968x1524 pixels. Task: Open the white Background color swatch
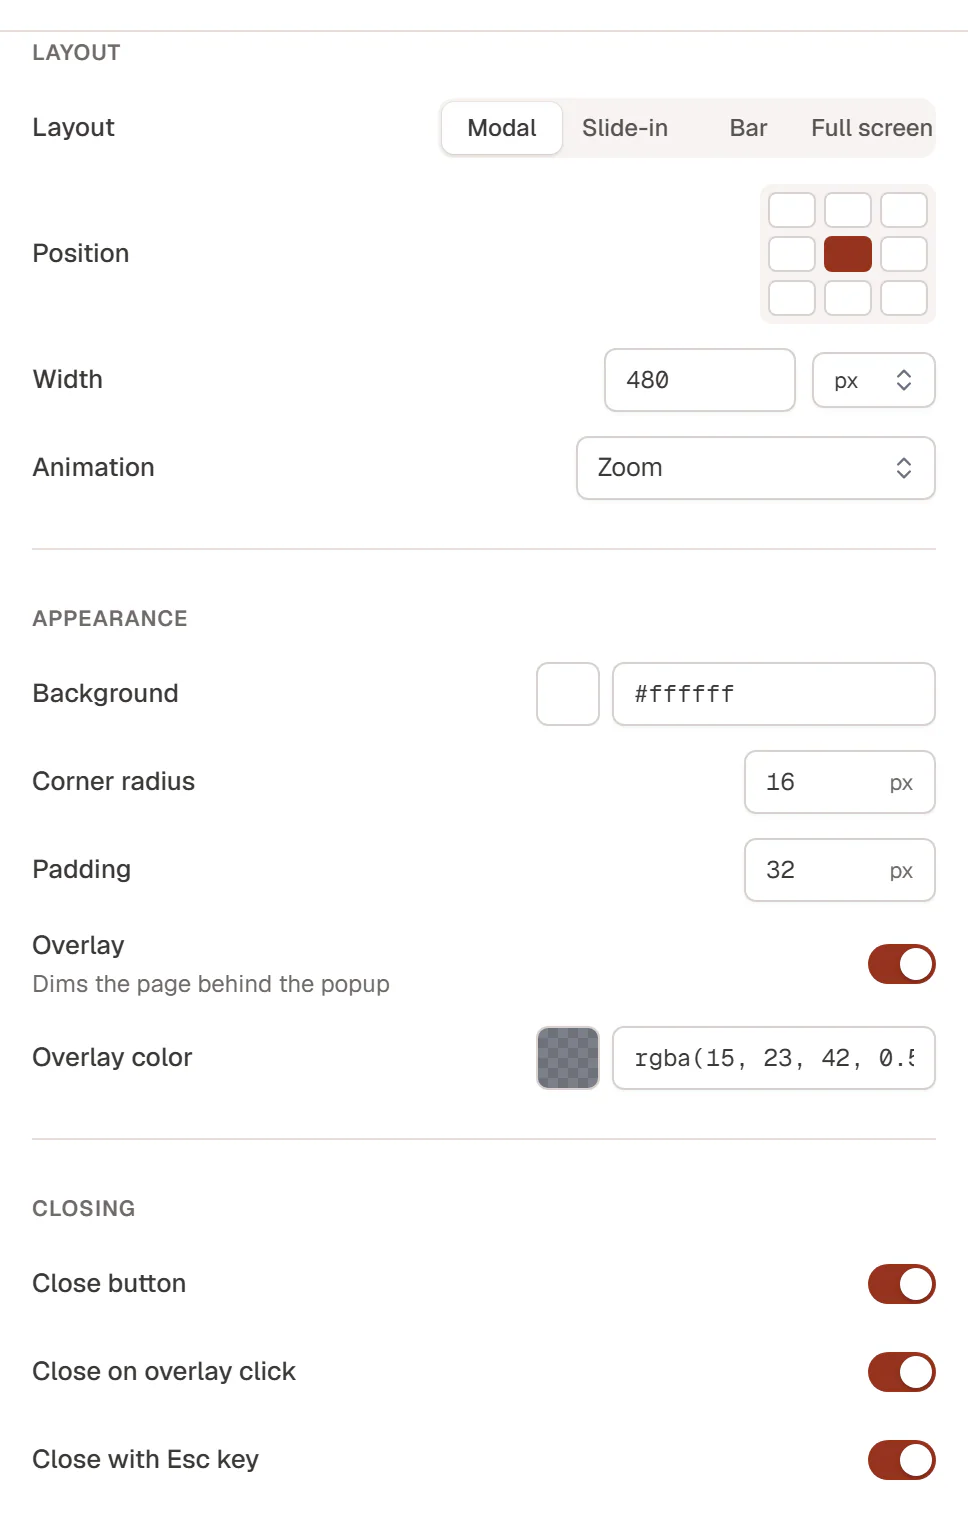tap(568, 694)
